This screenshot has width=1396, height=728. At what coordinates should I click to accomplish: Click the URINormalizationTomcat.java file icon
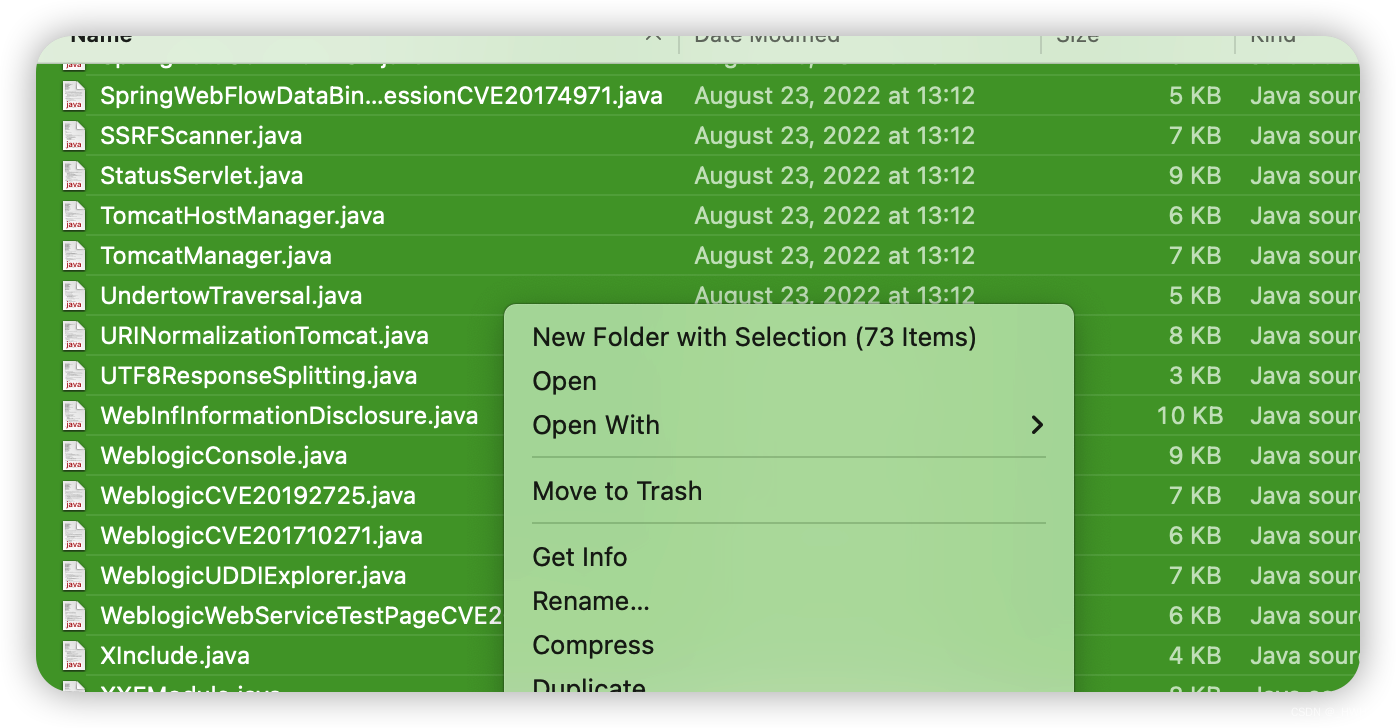coord(74,336)
